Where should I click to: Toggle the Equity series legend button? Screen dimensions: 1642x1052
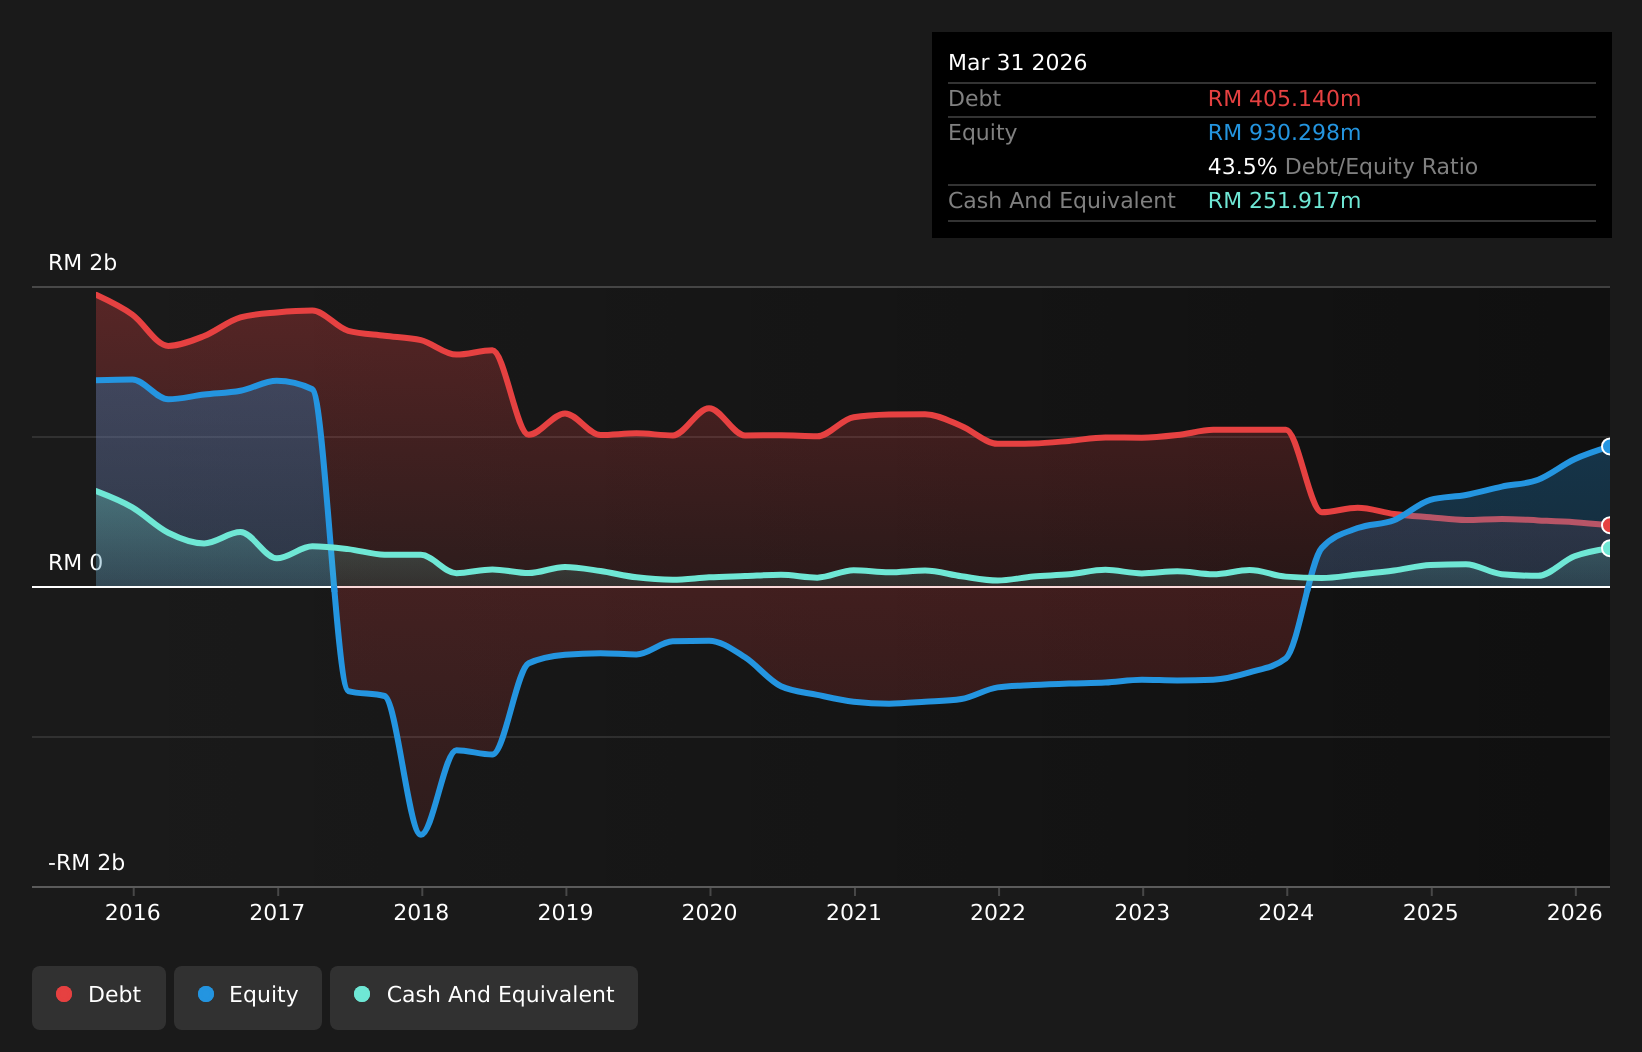pos(248,997)
